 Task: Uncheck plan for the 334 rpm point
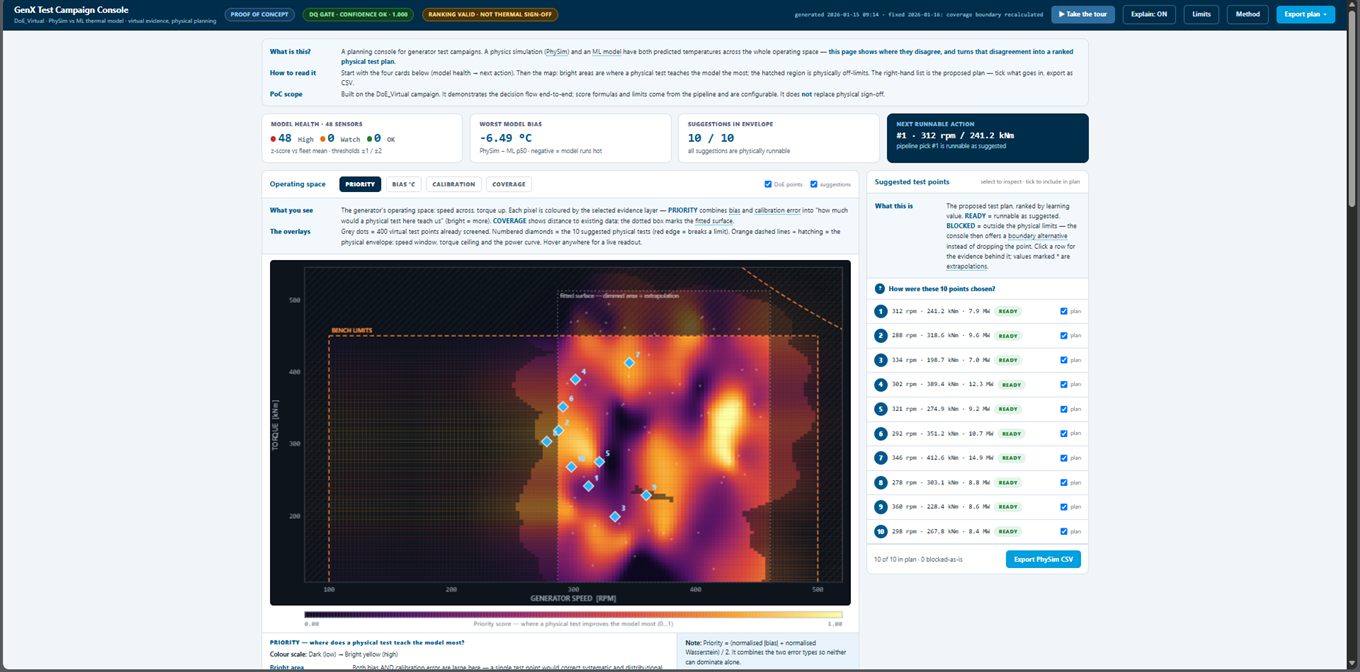pos(1063,360)
